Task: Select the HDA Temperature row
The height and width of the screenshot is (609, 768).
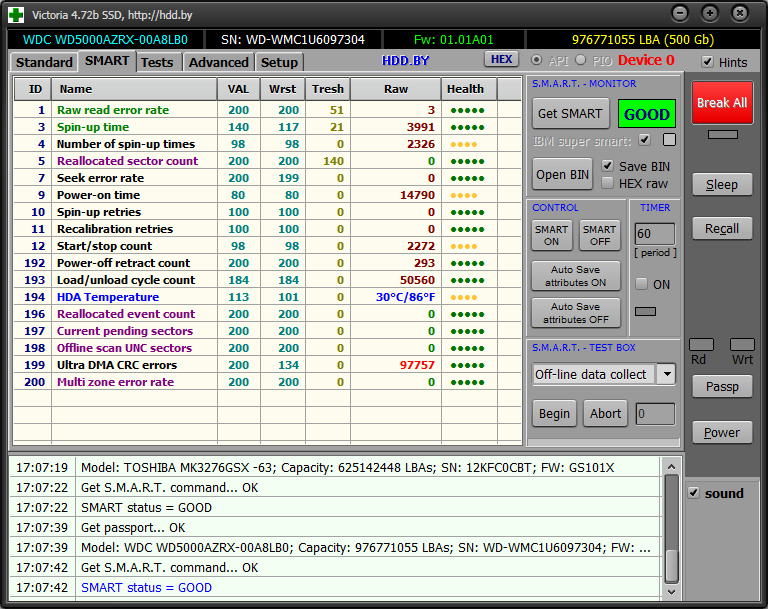Action: coord(267,297)
